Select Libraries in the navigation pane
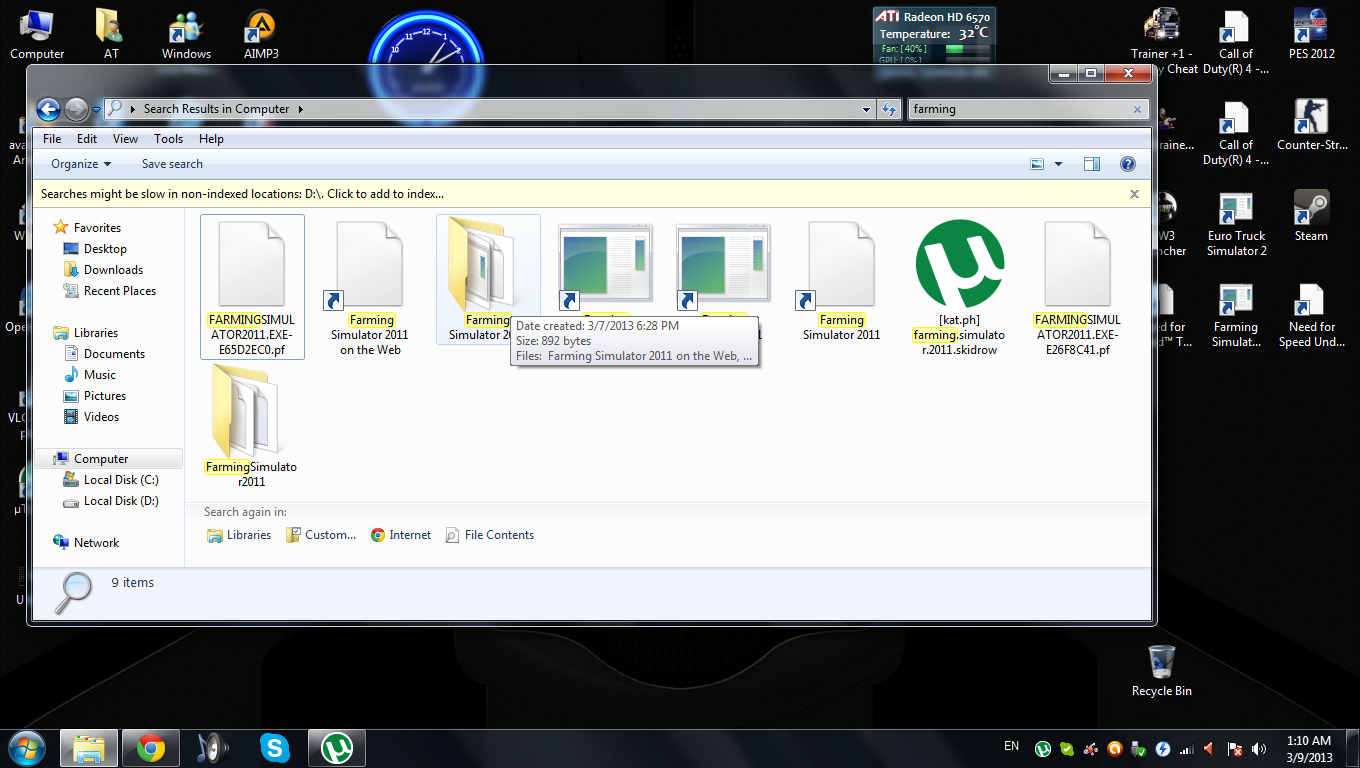The height and width of the screenshot is (768, 1360). pyautogui.click(x=95, y=333)
